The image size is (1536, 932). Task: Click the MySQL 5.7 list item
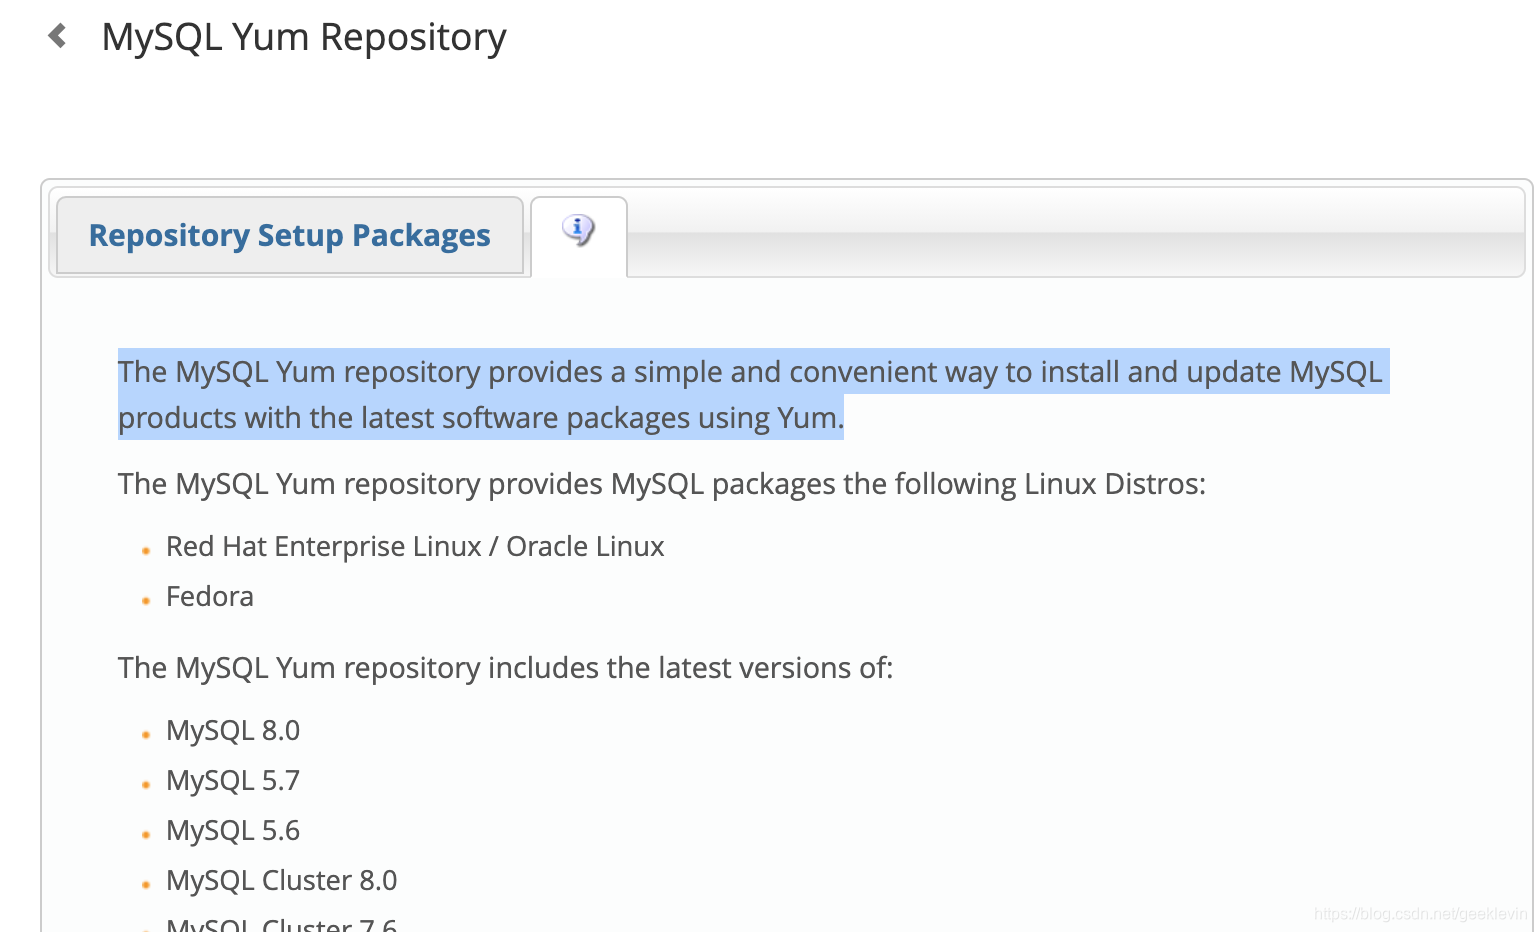tap(233, 781)
